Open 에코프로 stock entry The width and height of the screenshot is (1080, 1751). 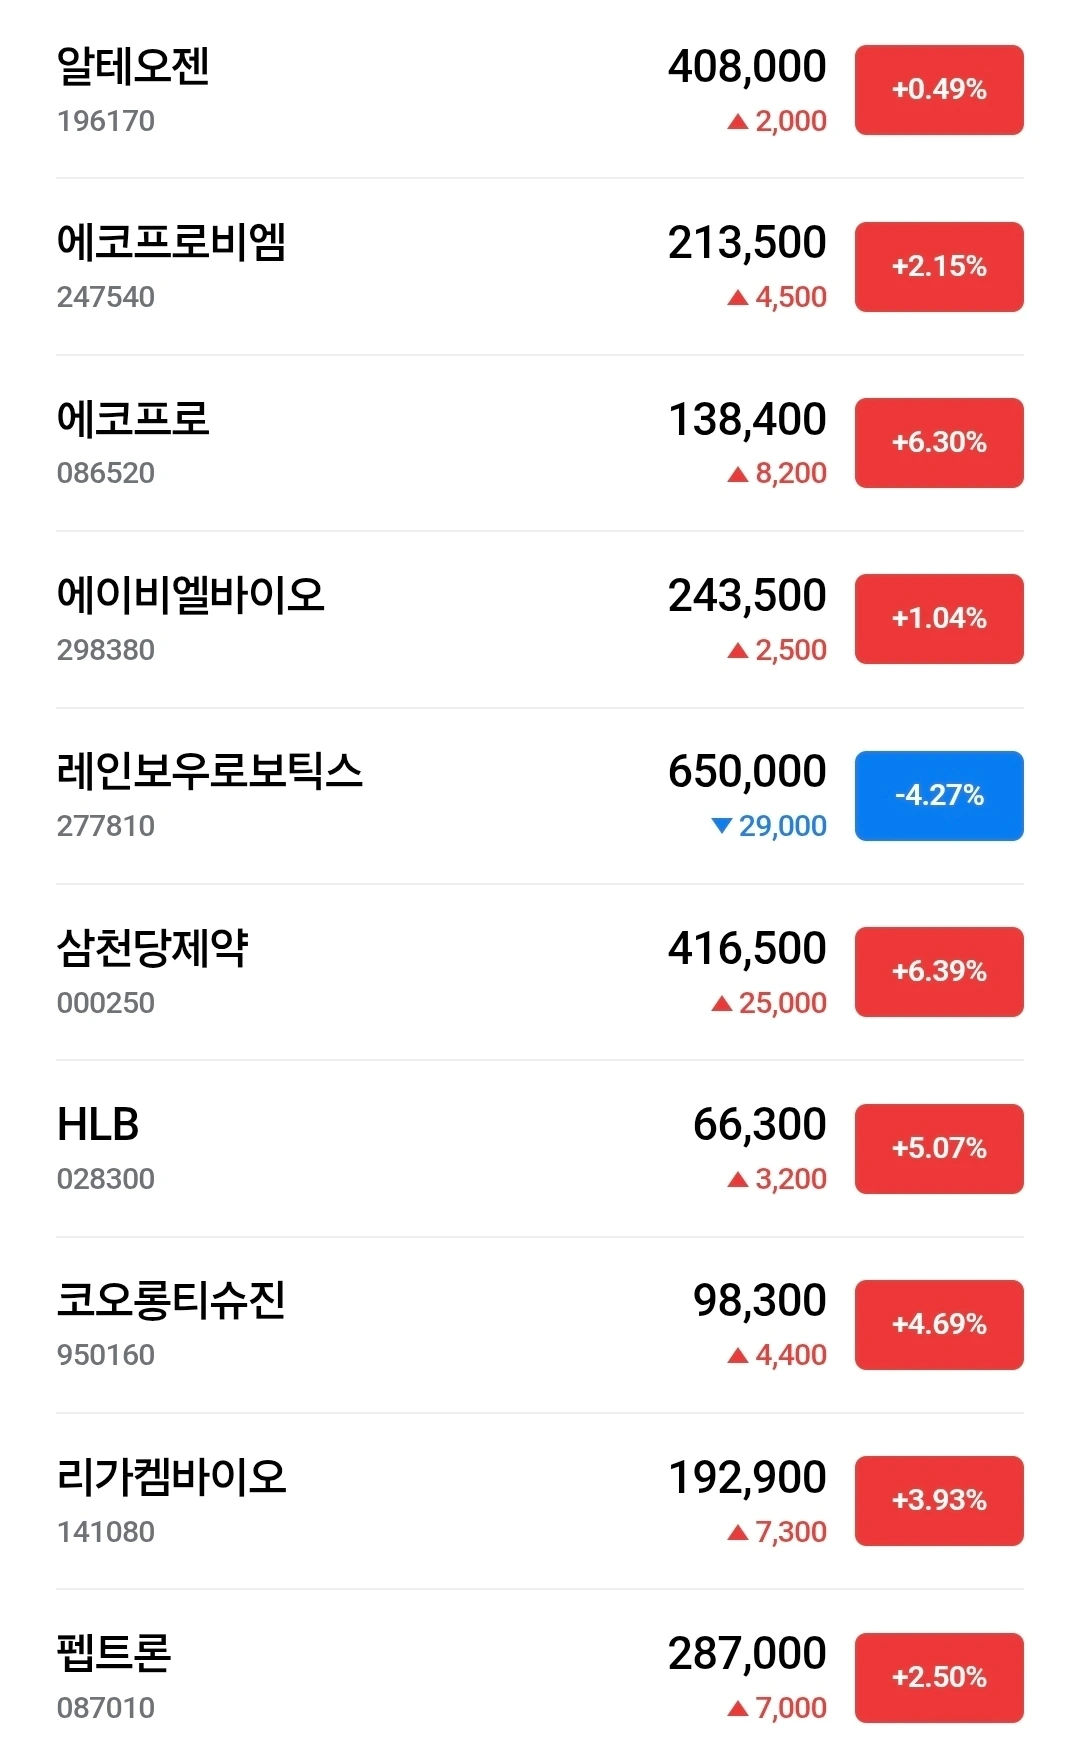540,443
